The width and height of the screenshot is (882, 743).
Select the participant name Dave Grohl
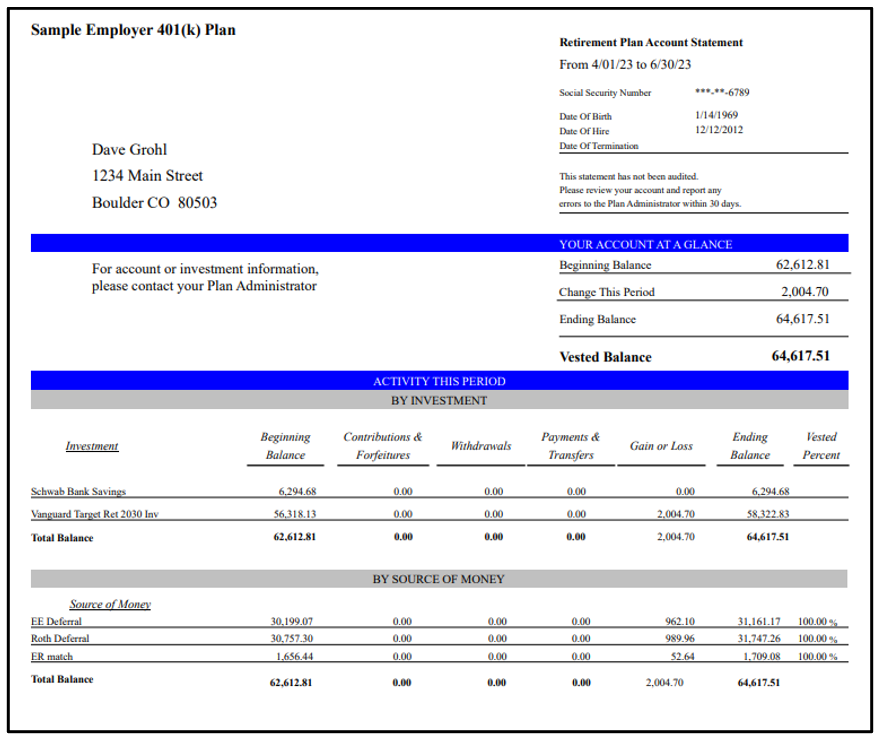point(130,150)
